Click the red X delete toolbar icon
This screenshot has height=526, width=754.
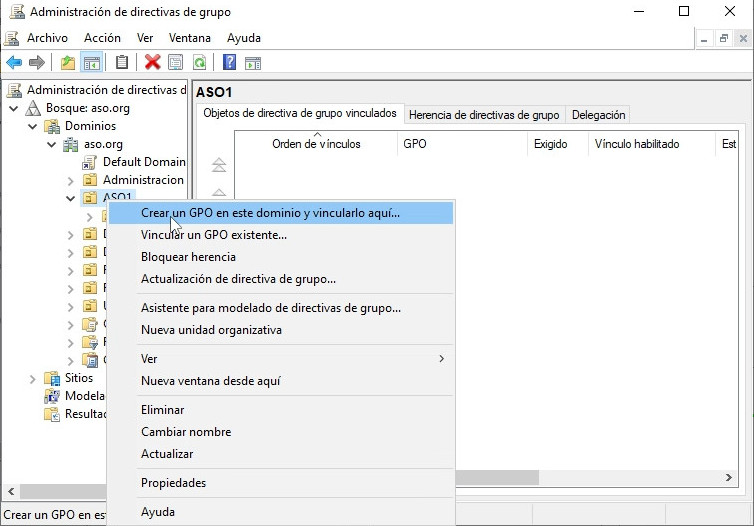(x=152, y=62)
